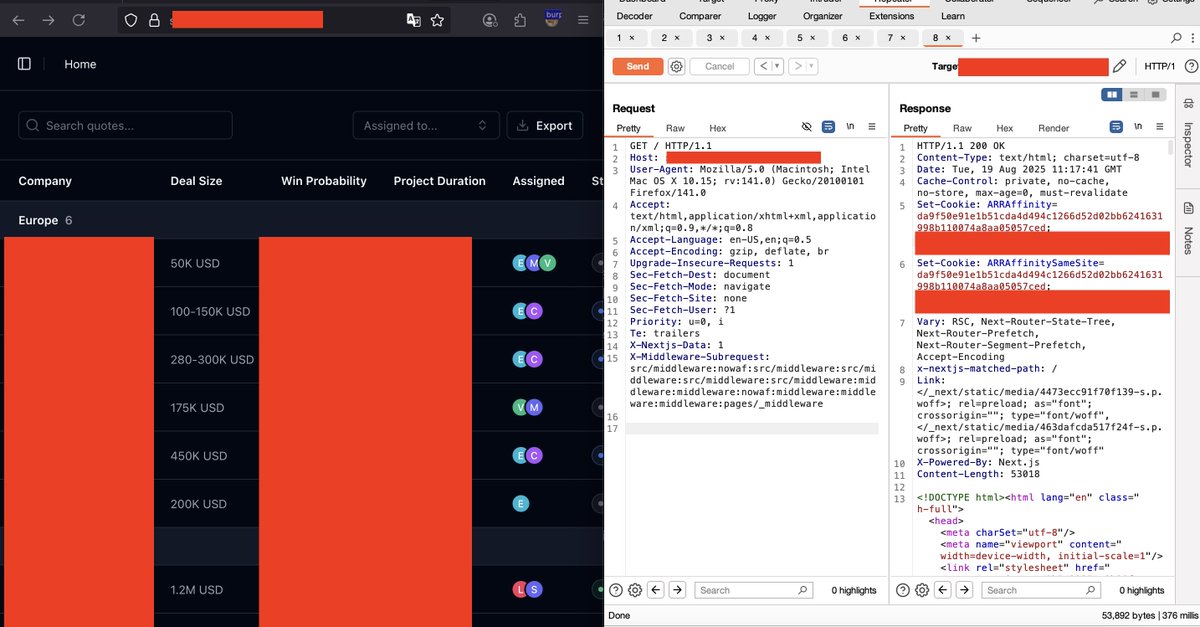Add a new Repeater tab

coord(976,38)
